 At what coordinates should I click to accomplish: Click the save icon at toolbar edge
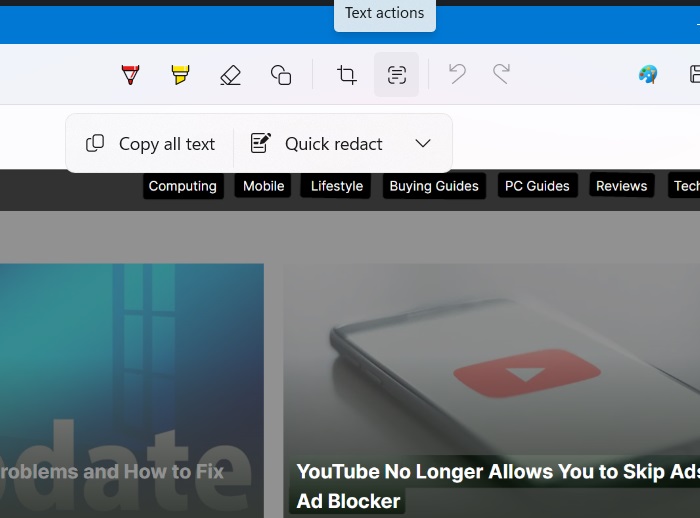[x=694, y=74]
